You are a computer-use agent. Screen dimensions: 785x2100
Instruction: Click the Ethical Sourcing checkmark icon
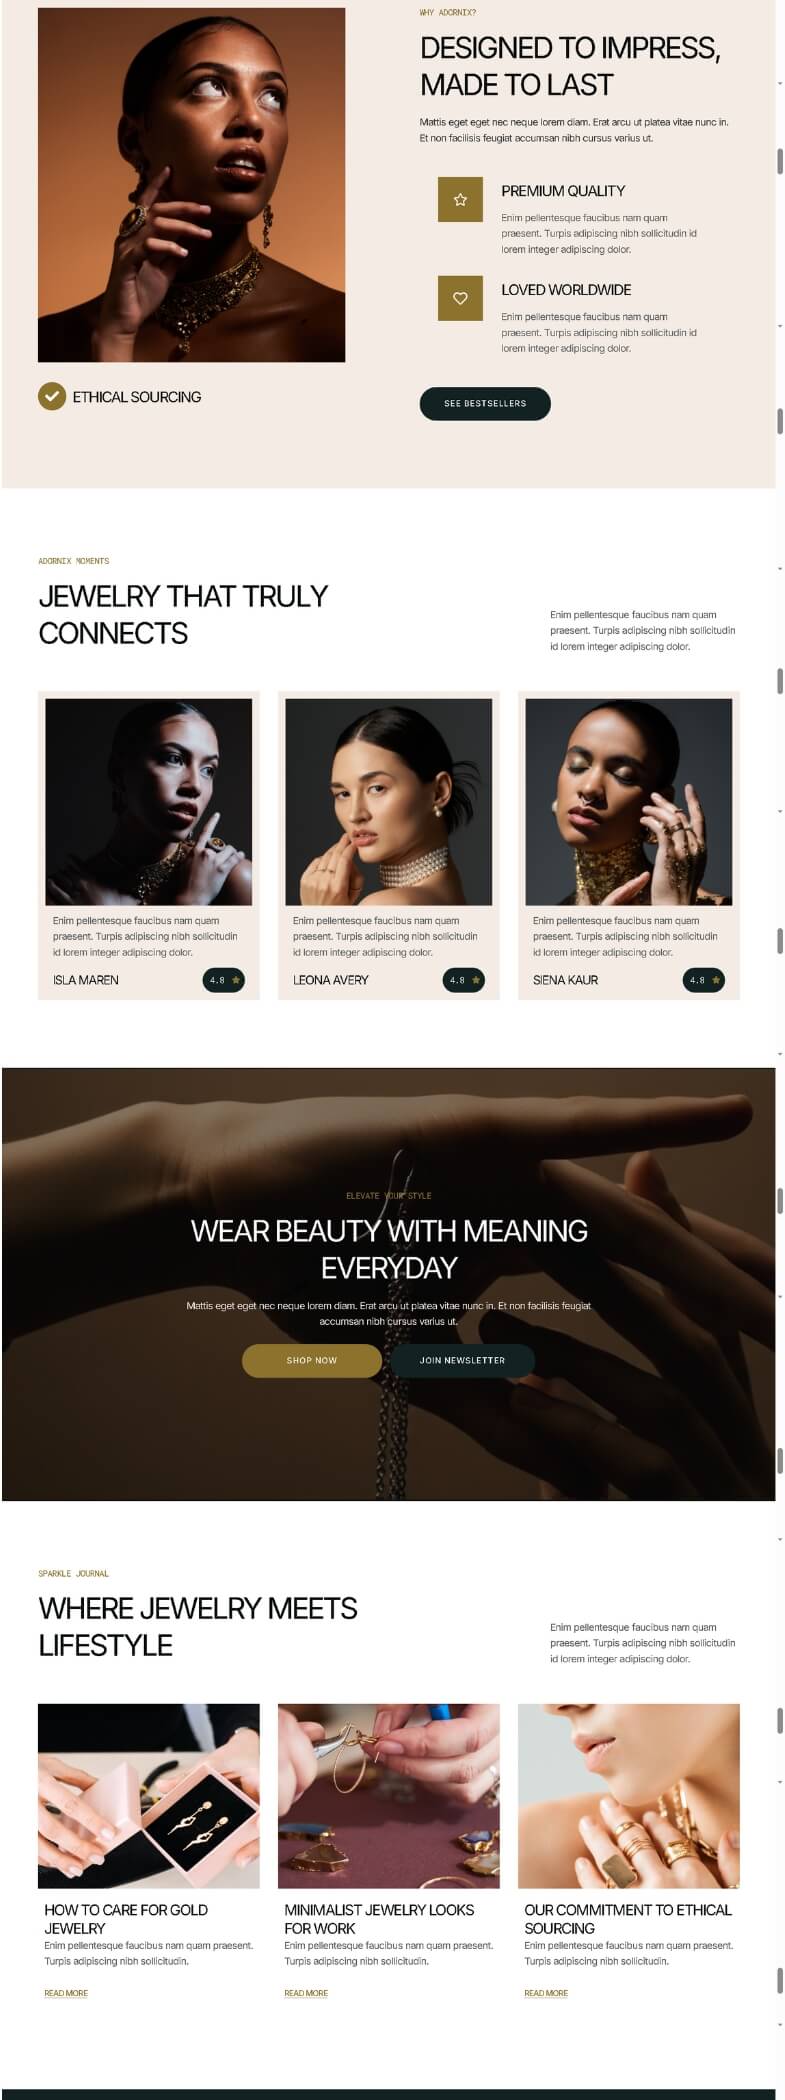click(x=52, y=397)
